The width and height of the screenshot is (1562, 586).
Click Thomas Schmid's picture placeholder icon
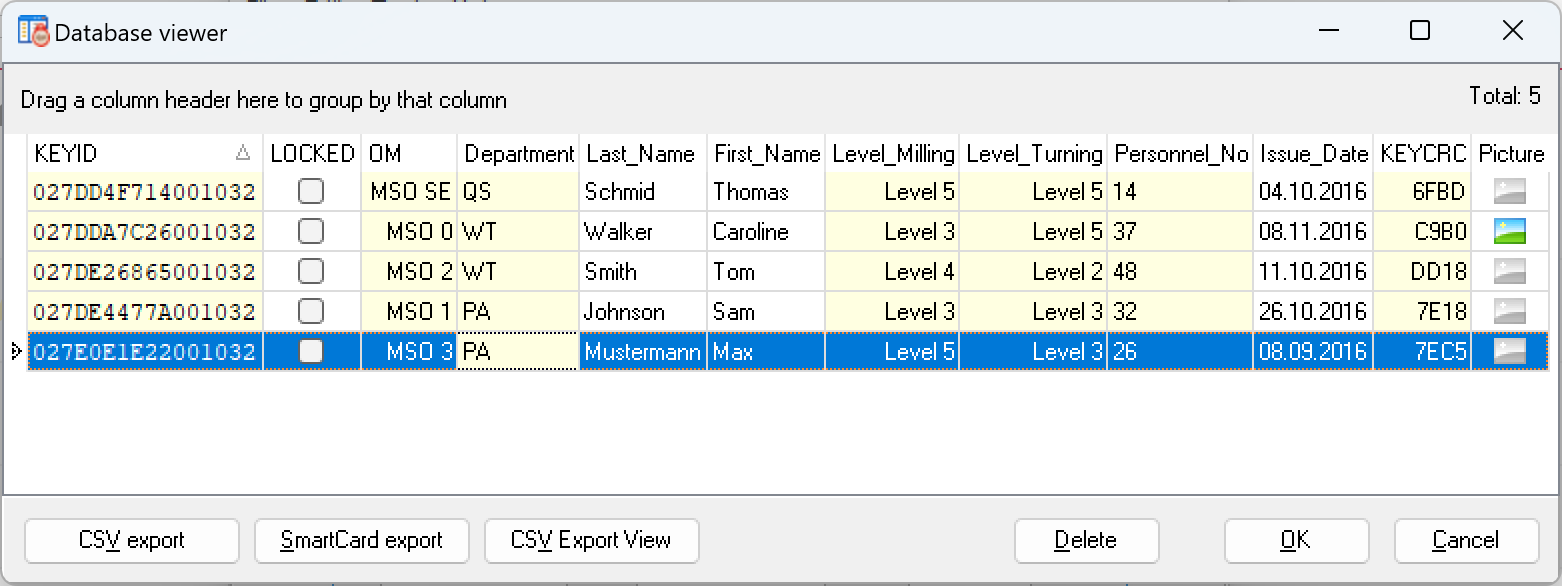click(1510, 192)
